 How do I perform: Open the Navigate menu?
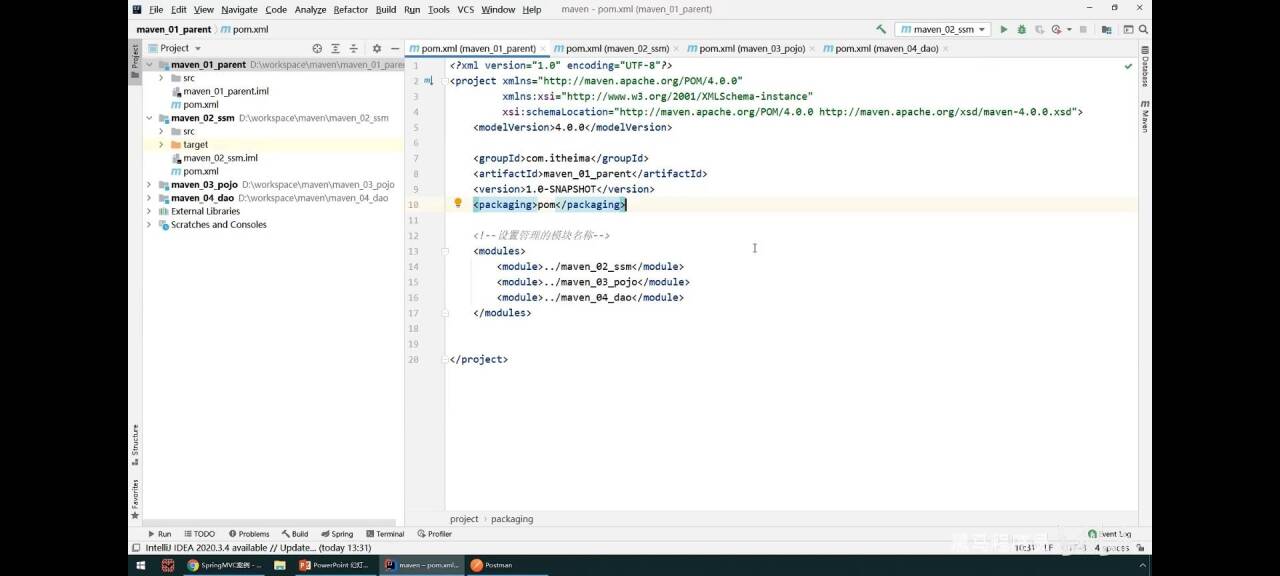click(x=239, y=10)
